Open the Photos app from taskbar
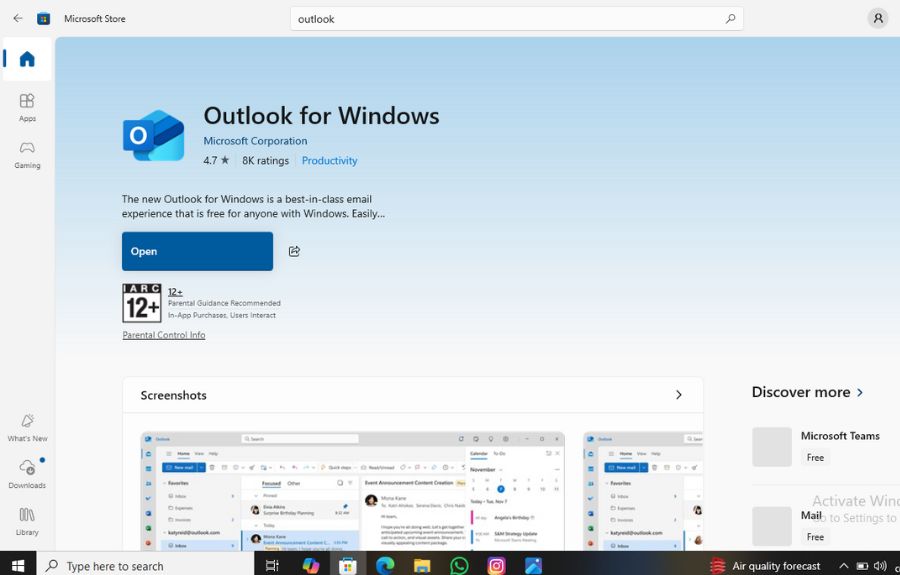This screenshot has height=575, width=900. [x=533, y=566]
